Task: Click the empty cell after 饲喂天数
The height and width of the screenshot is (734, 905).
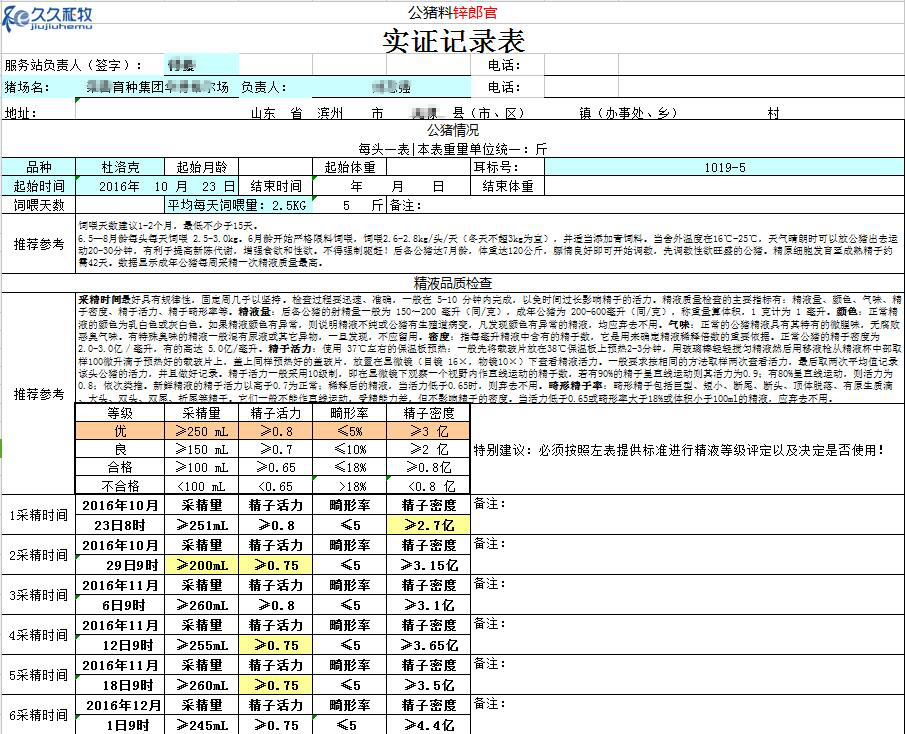Action: [120, 205]
